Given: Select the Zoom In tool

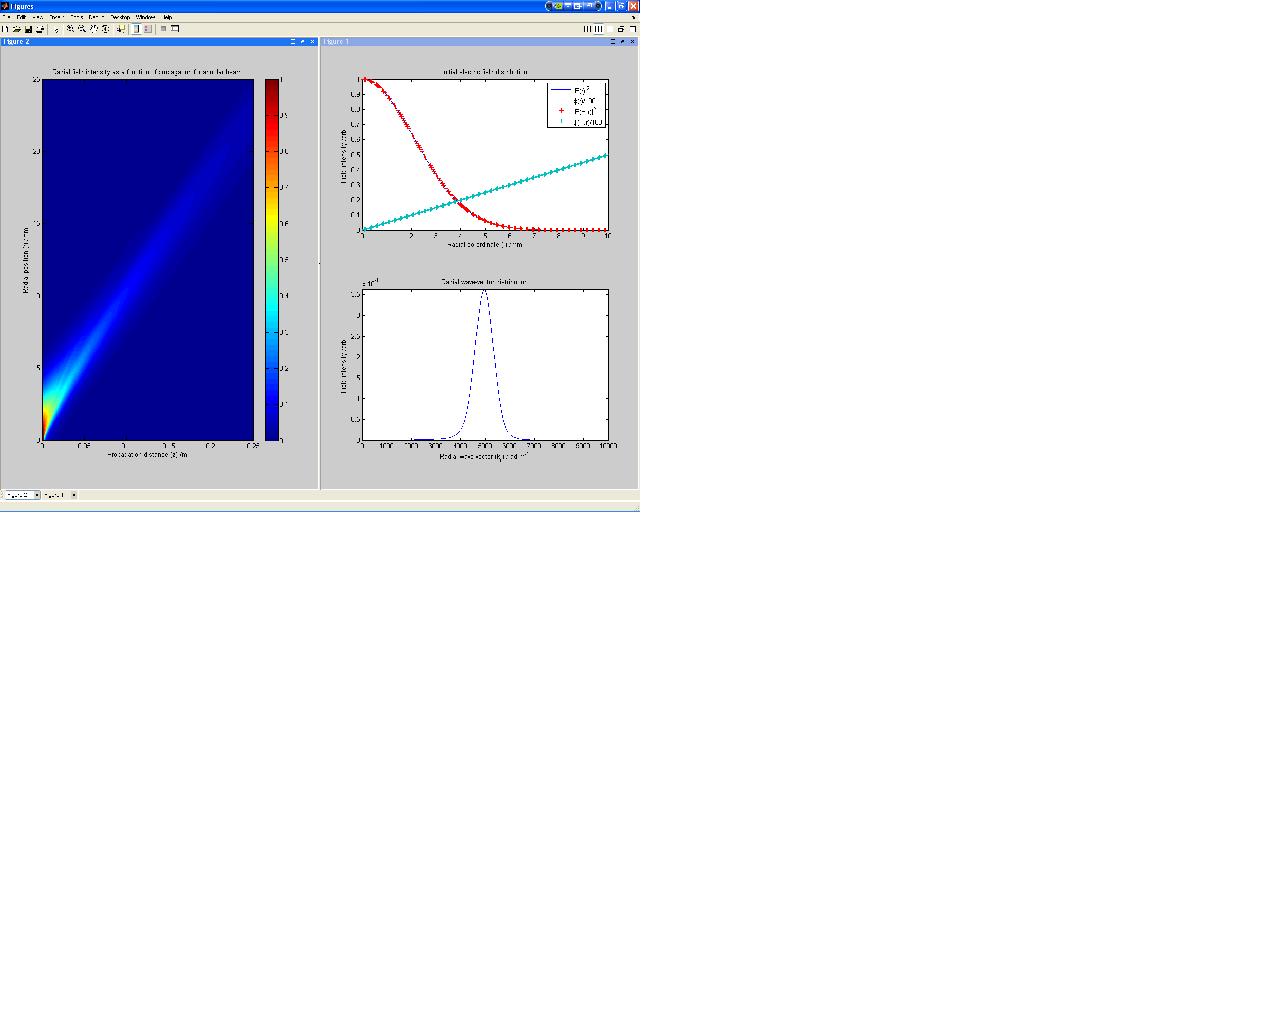Looking at the screenshot, I should click(70, 29).
